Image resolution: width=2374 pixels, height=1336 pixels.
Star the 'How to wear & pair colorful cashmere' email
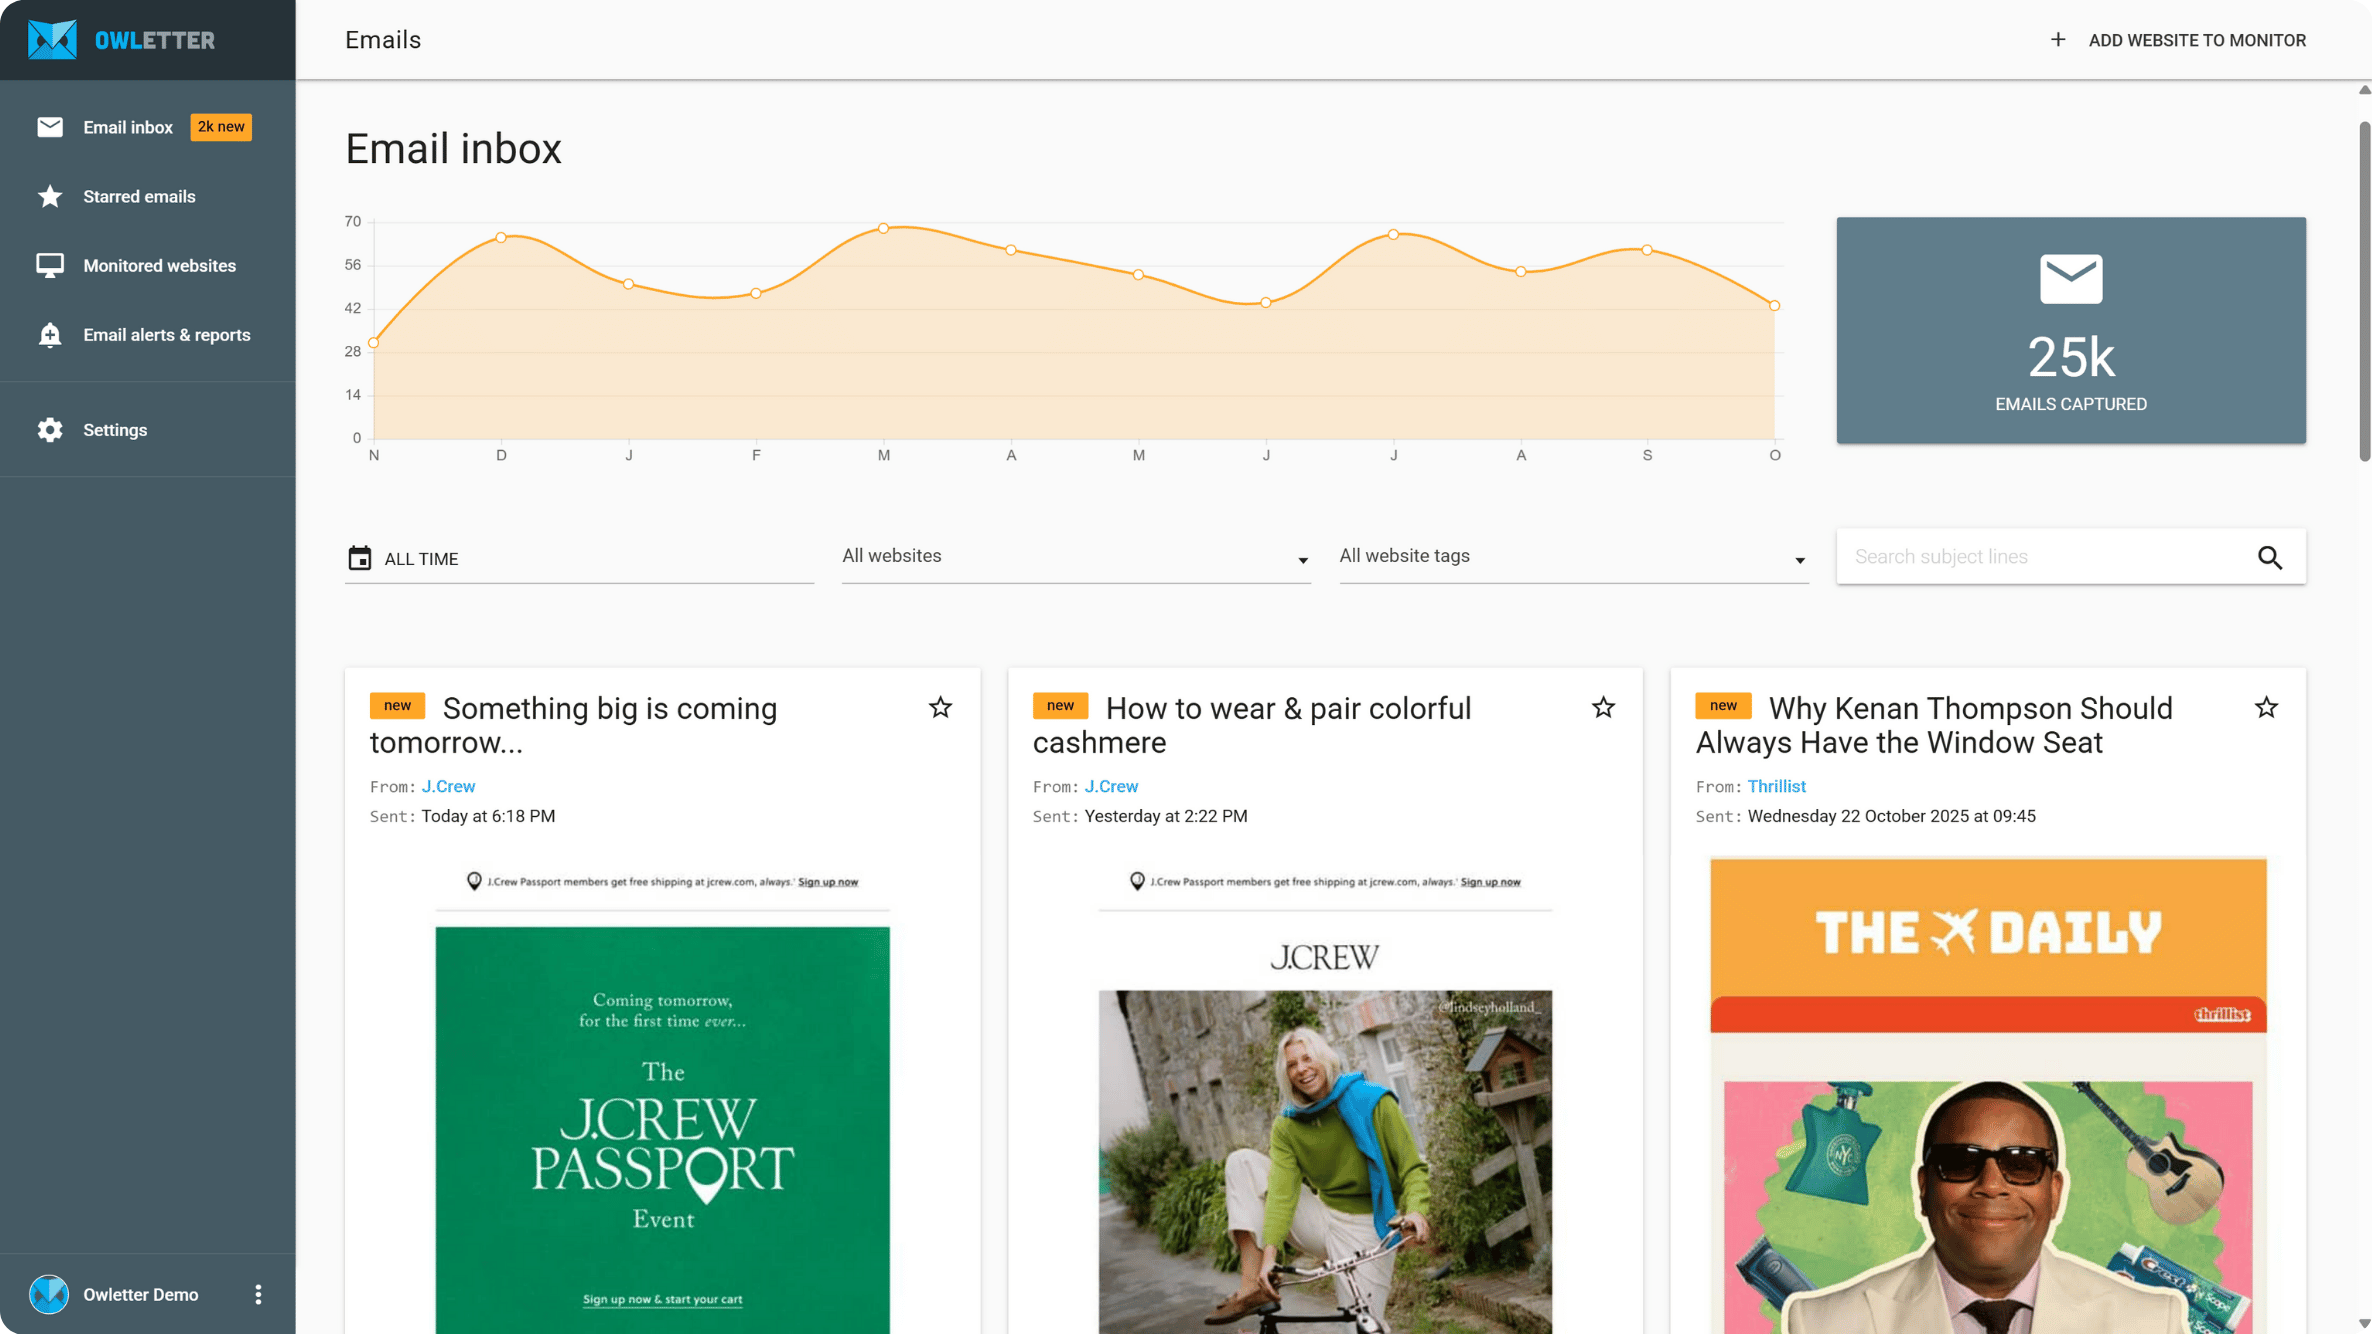tap(1604, 709)
